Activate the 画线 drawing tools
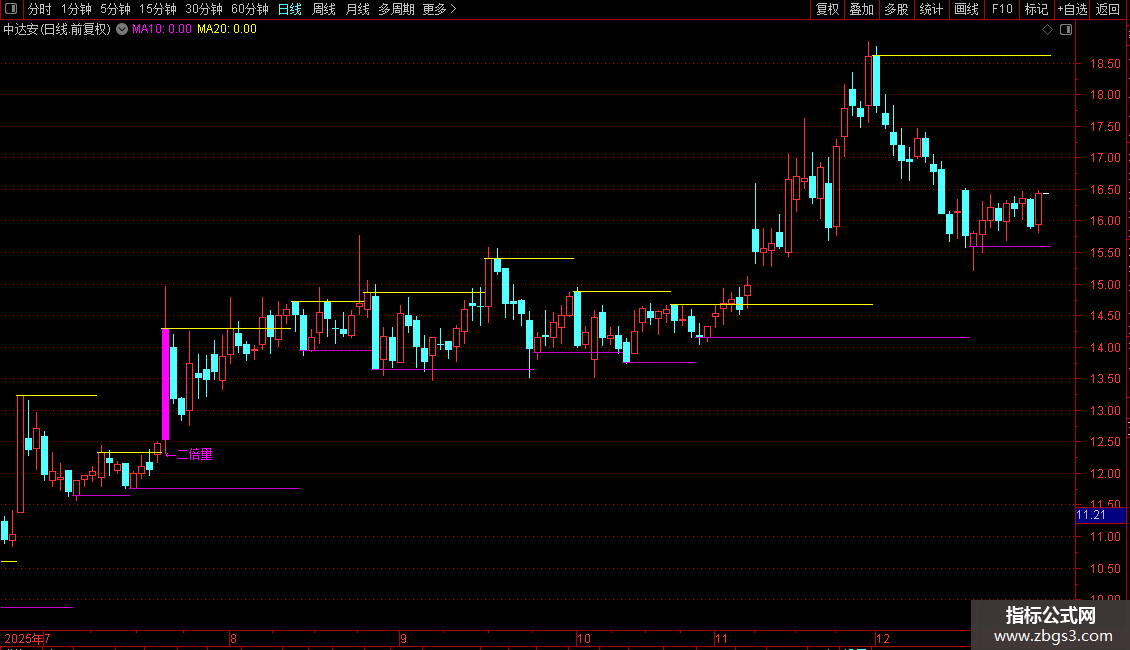 [966, 9]
